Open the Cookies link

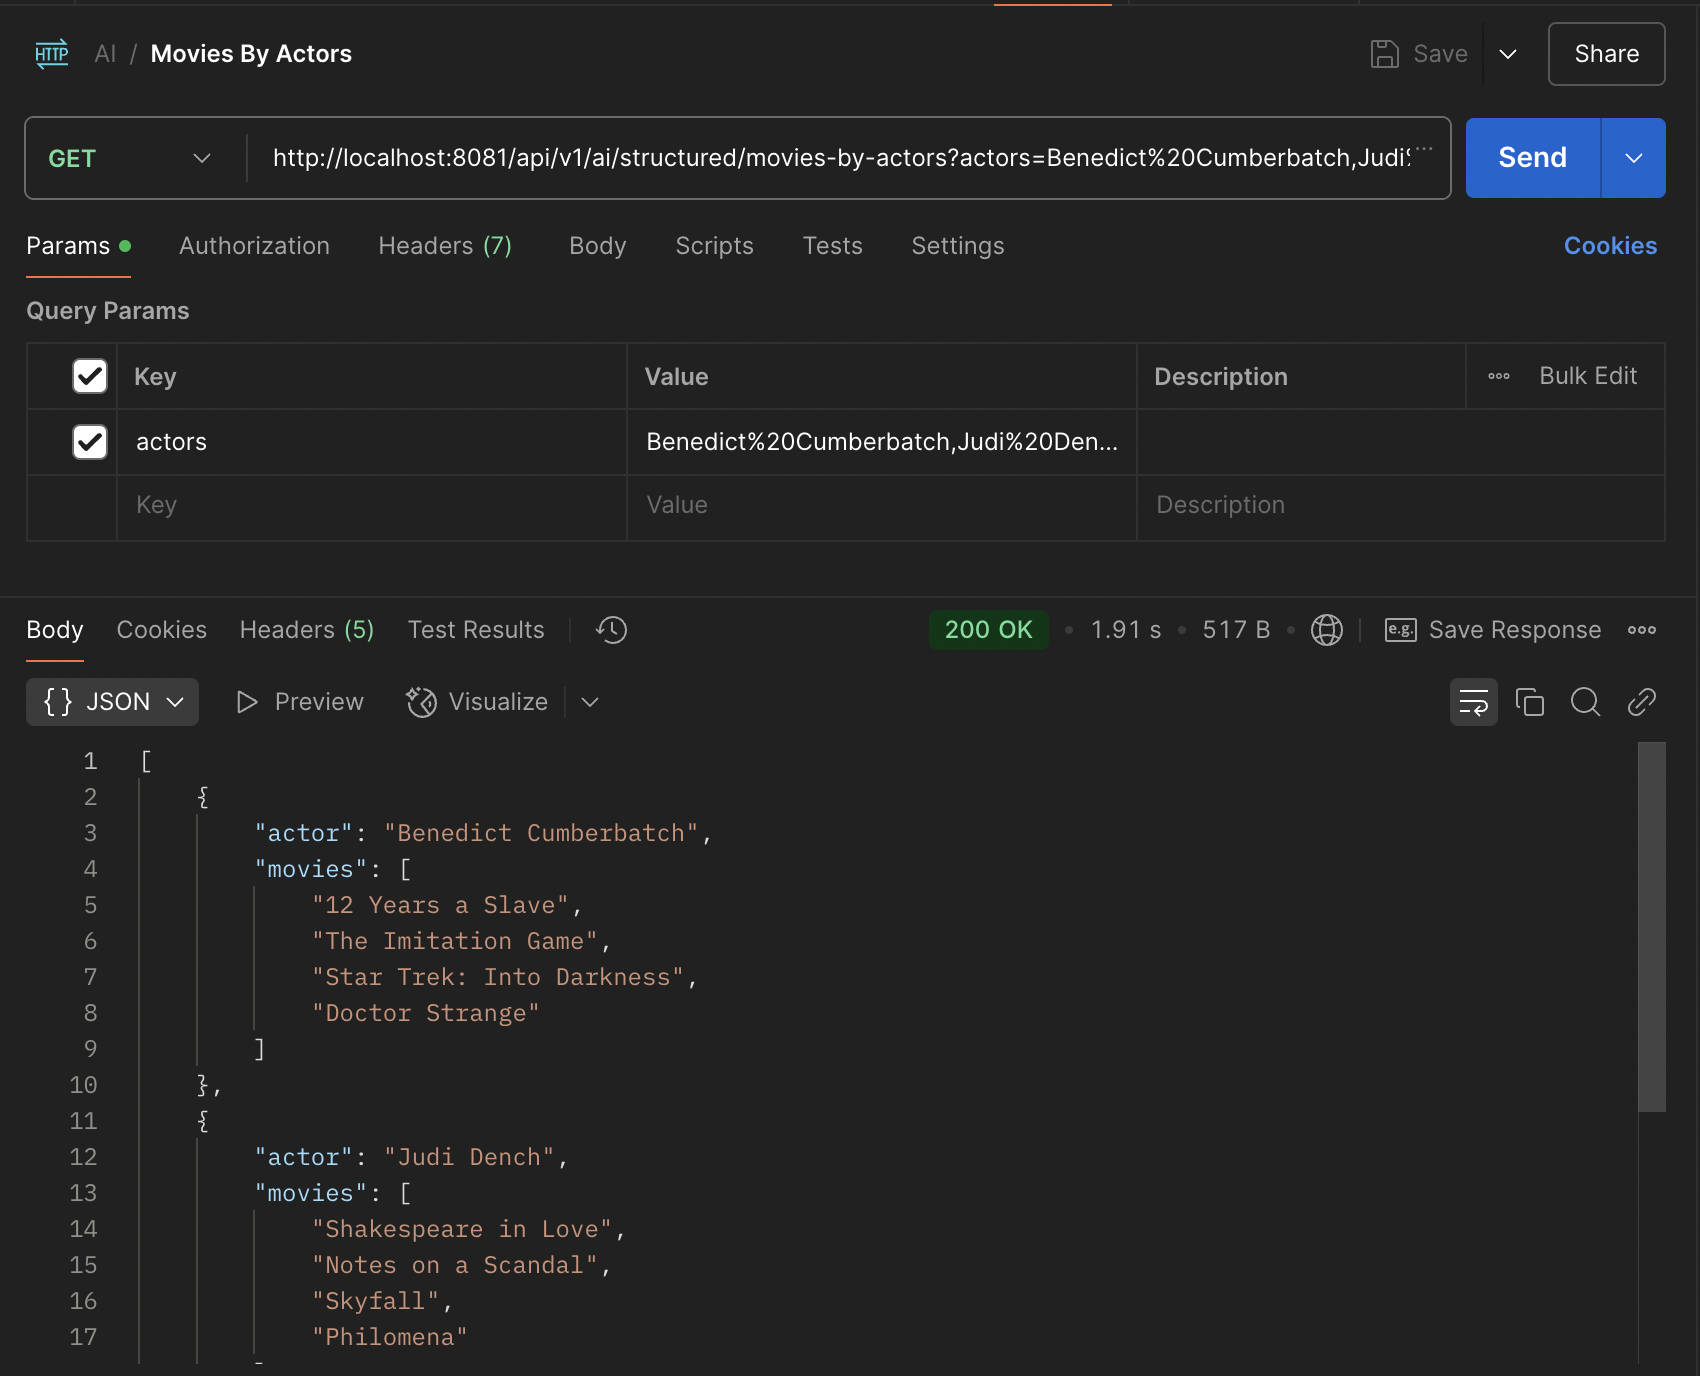[x=1610, y=246]
